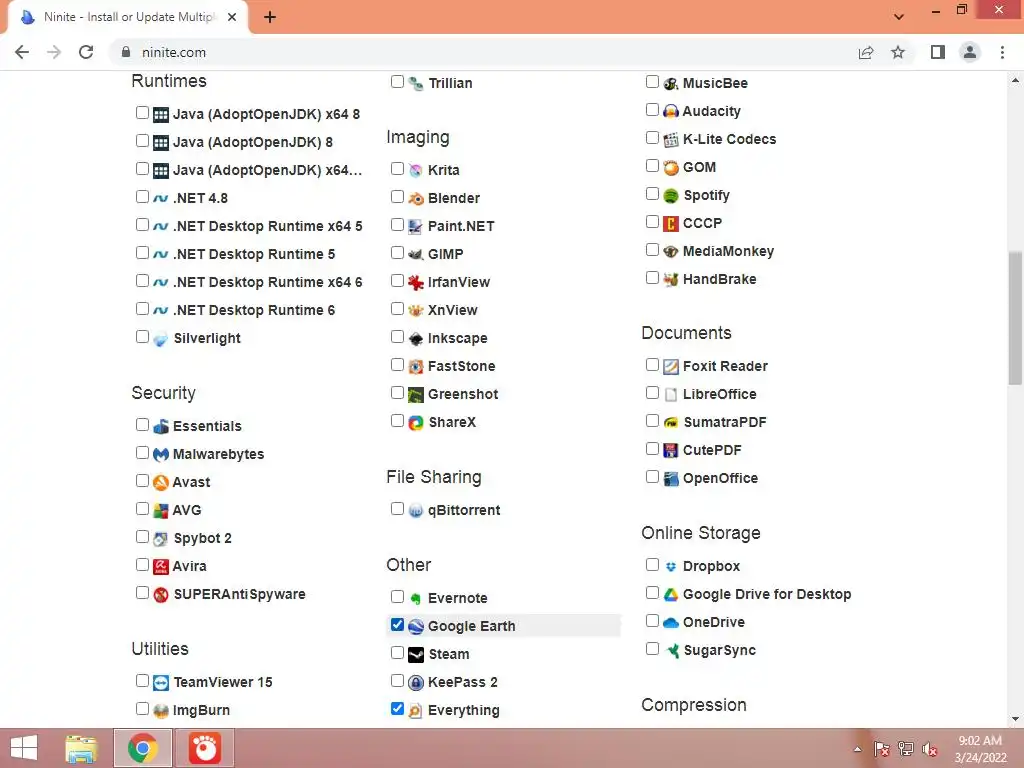Click the IrfanView red icon
This screenshot has width=1024, height=768.
416,283
